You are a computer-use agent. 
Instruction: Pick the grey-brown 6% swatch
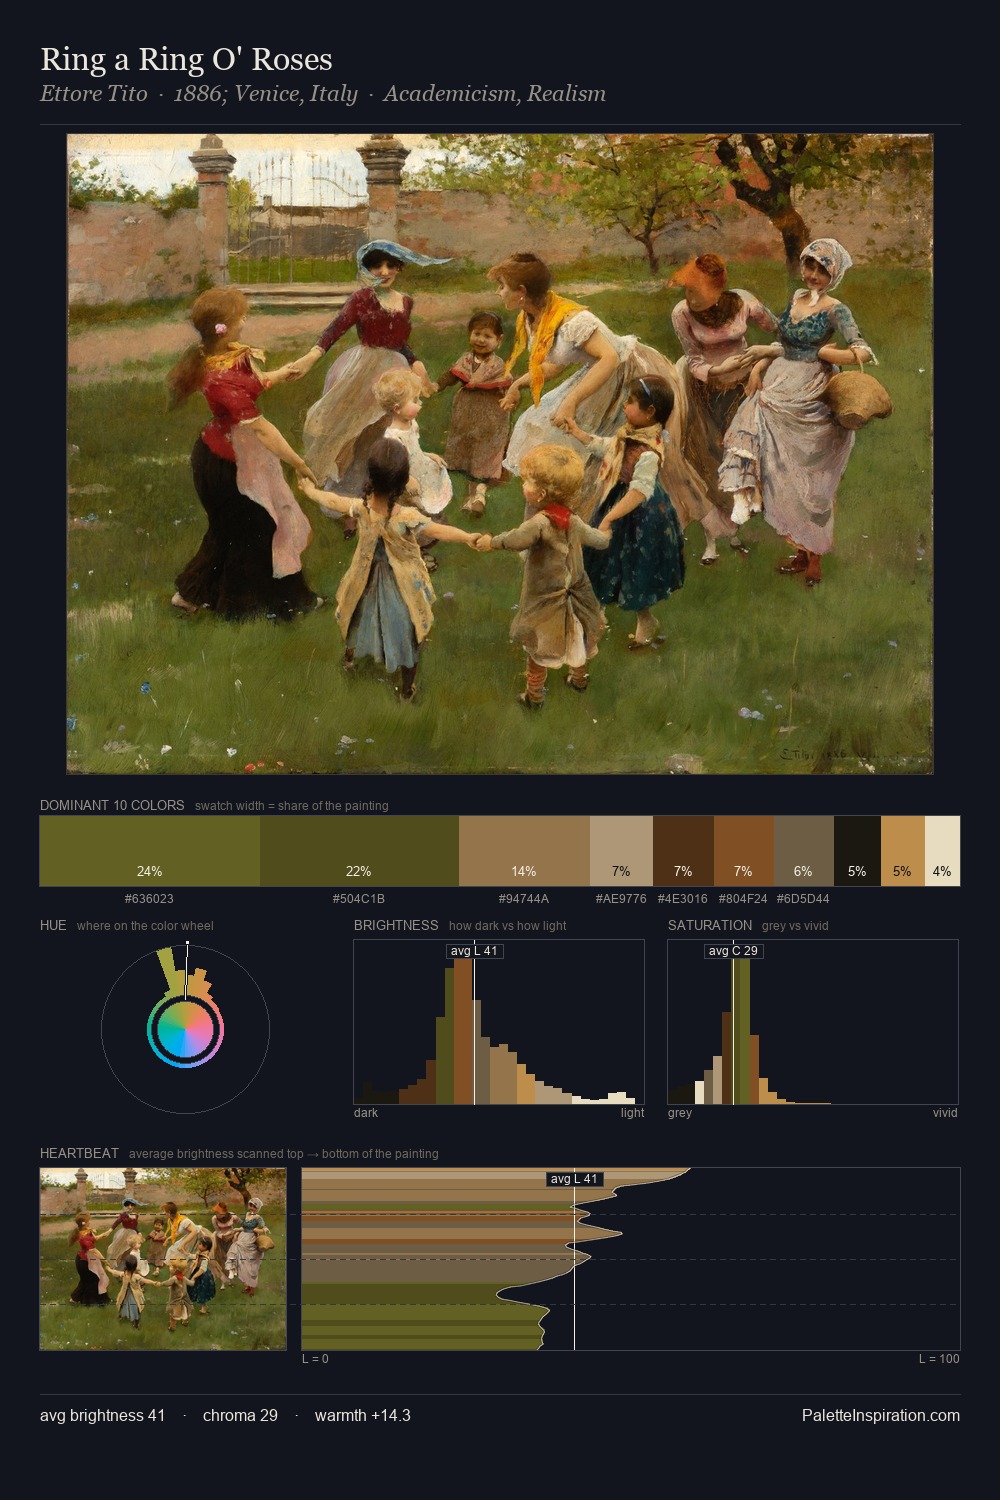point(803,851)
